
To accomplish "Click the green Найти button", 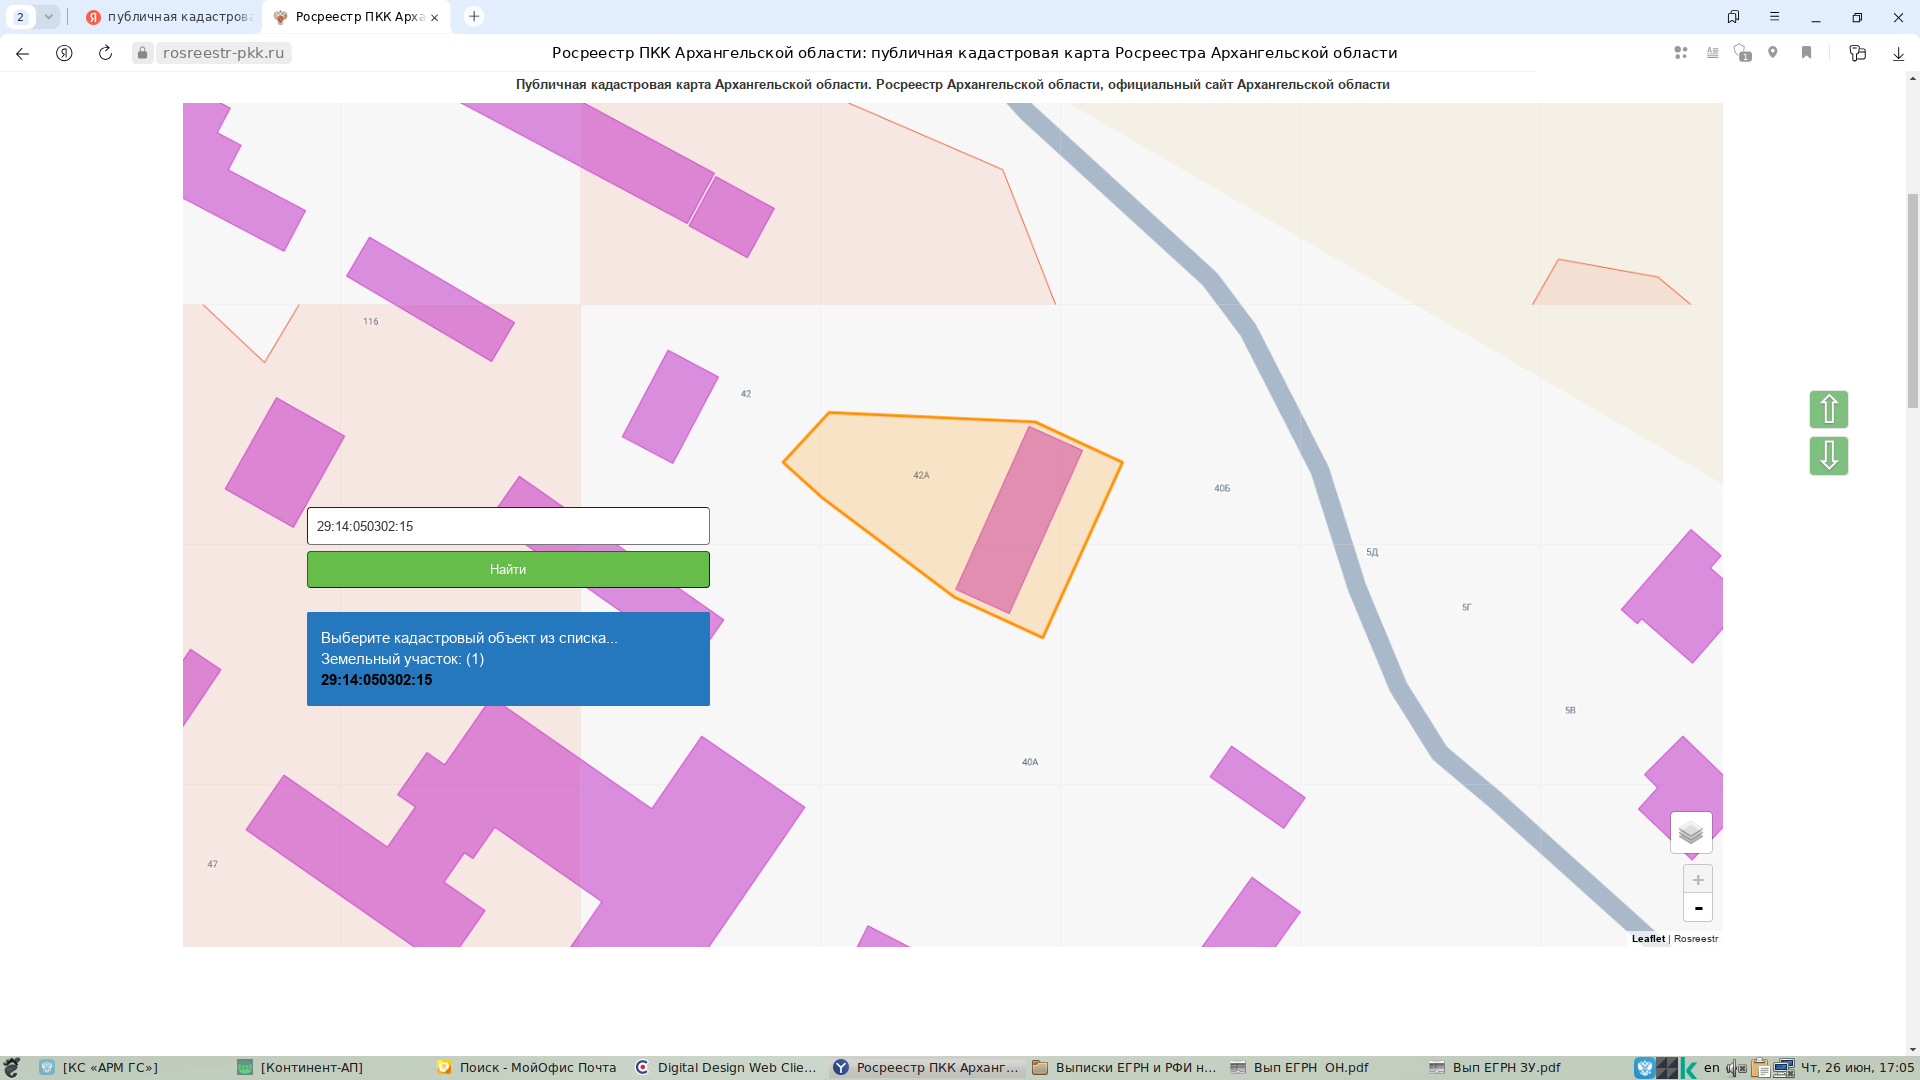I will (x=508, y=569).
